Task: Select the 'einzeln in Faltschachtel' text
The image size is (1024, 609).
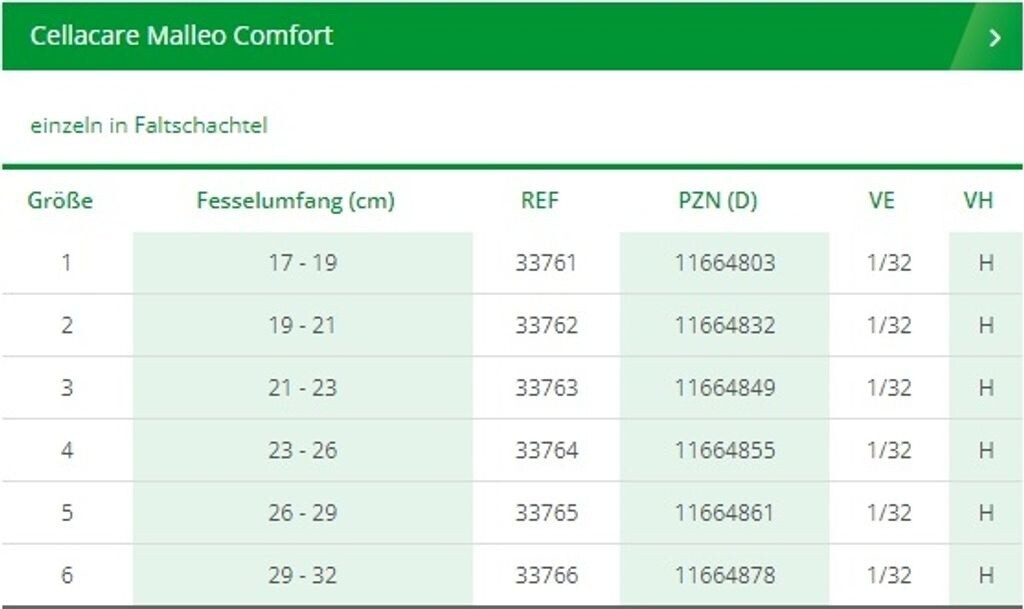Action: (x=149, y=125)
